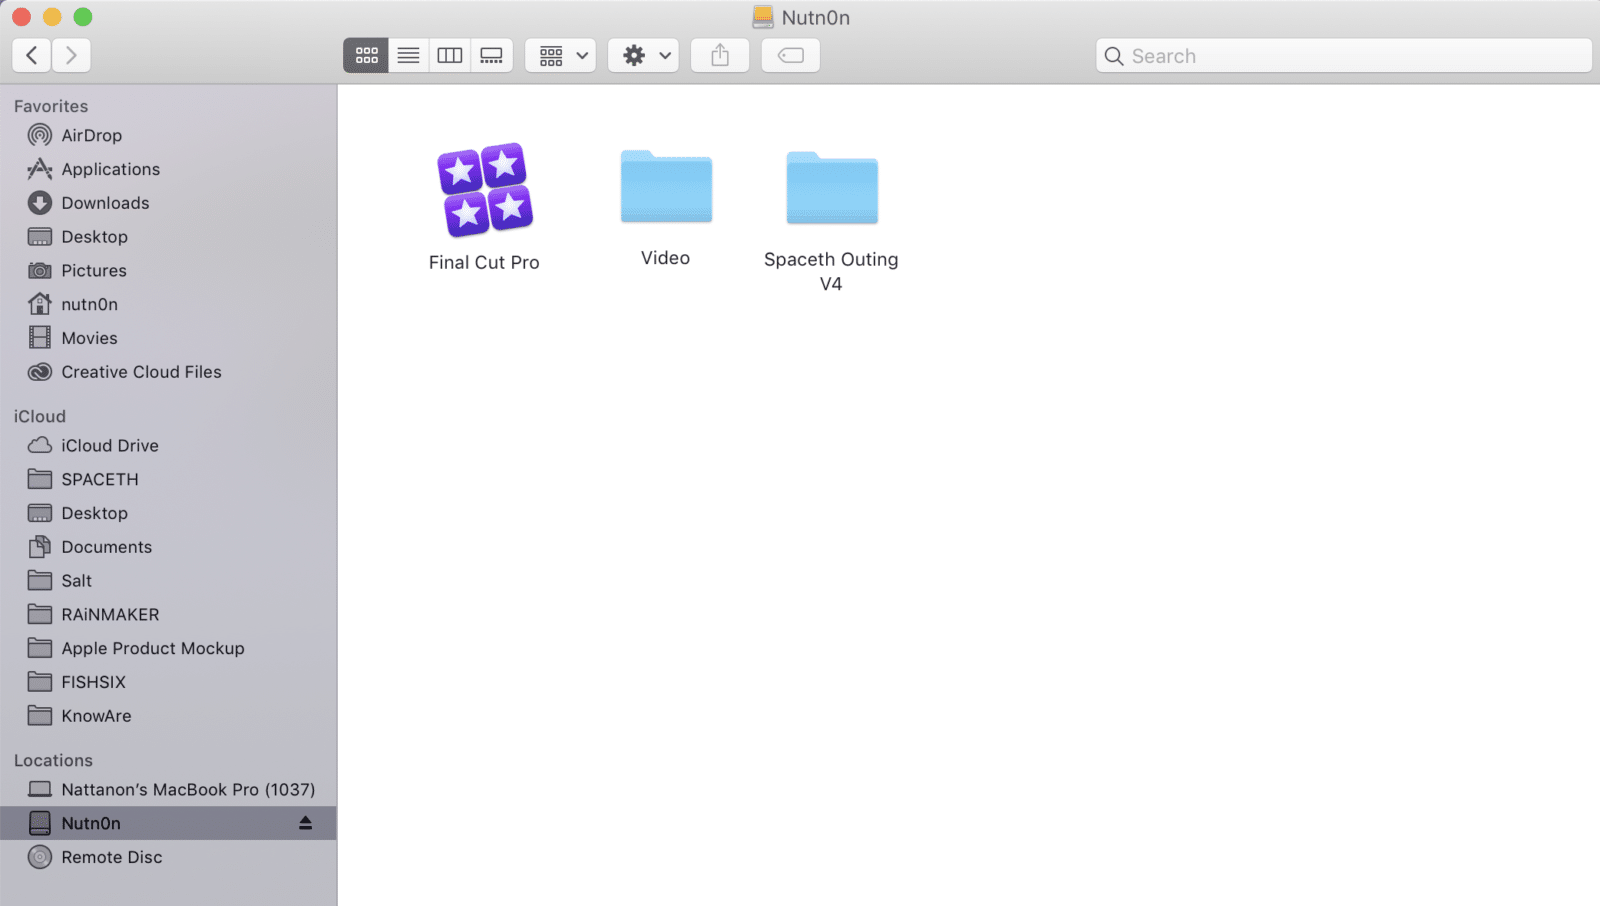This screenshot has width=1600, height=906.
Task: Go back with the left arrow
Action: click(32, 56)
